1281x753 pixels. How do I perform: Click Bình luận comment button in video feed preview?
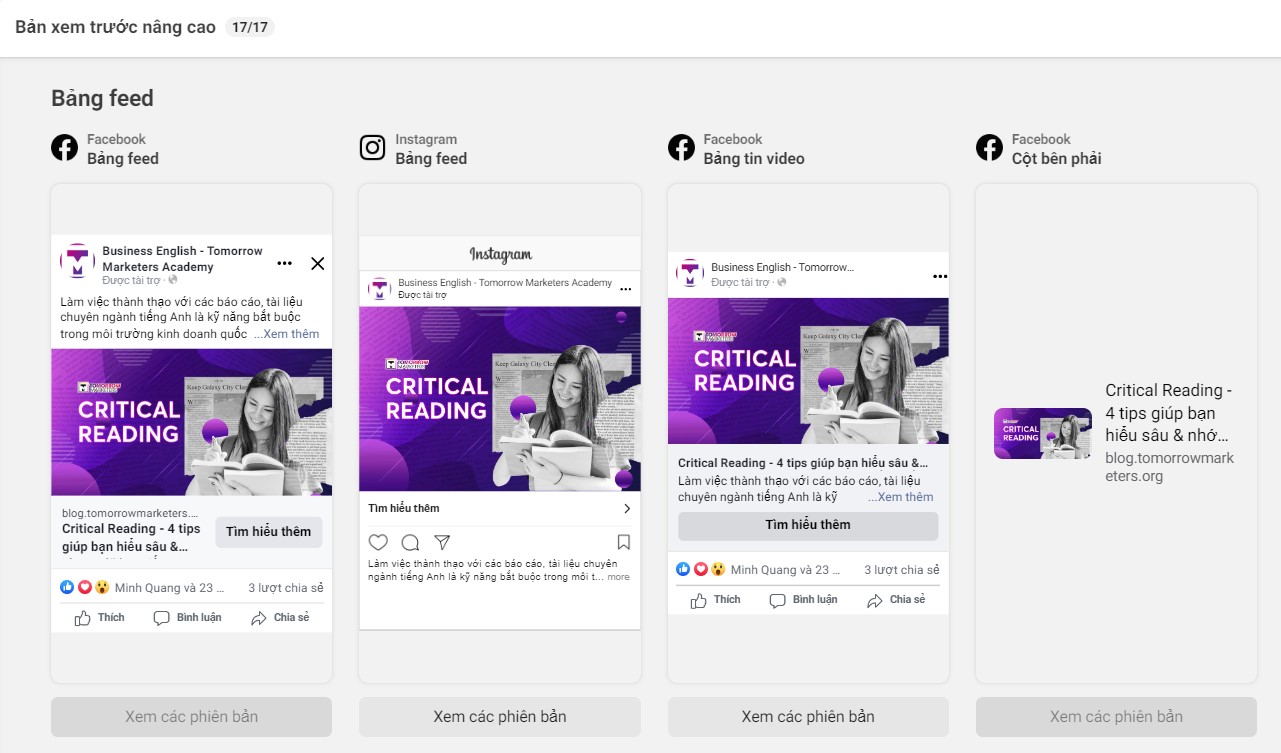[804, 600]
